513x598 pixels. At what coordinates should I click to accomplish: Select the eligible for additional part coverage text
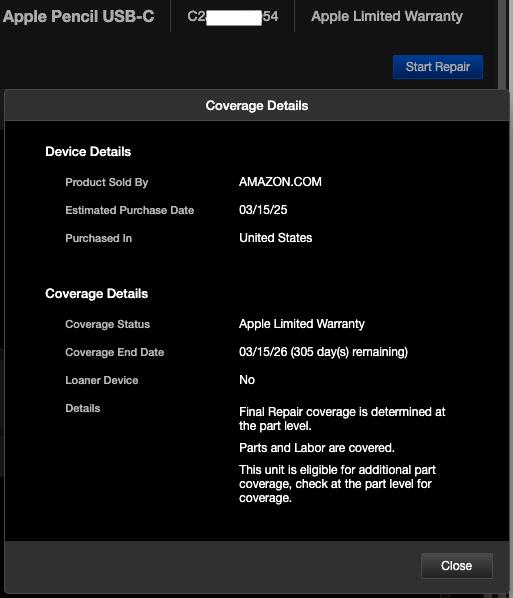pos(337,484)
